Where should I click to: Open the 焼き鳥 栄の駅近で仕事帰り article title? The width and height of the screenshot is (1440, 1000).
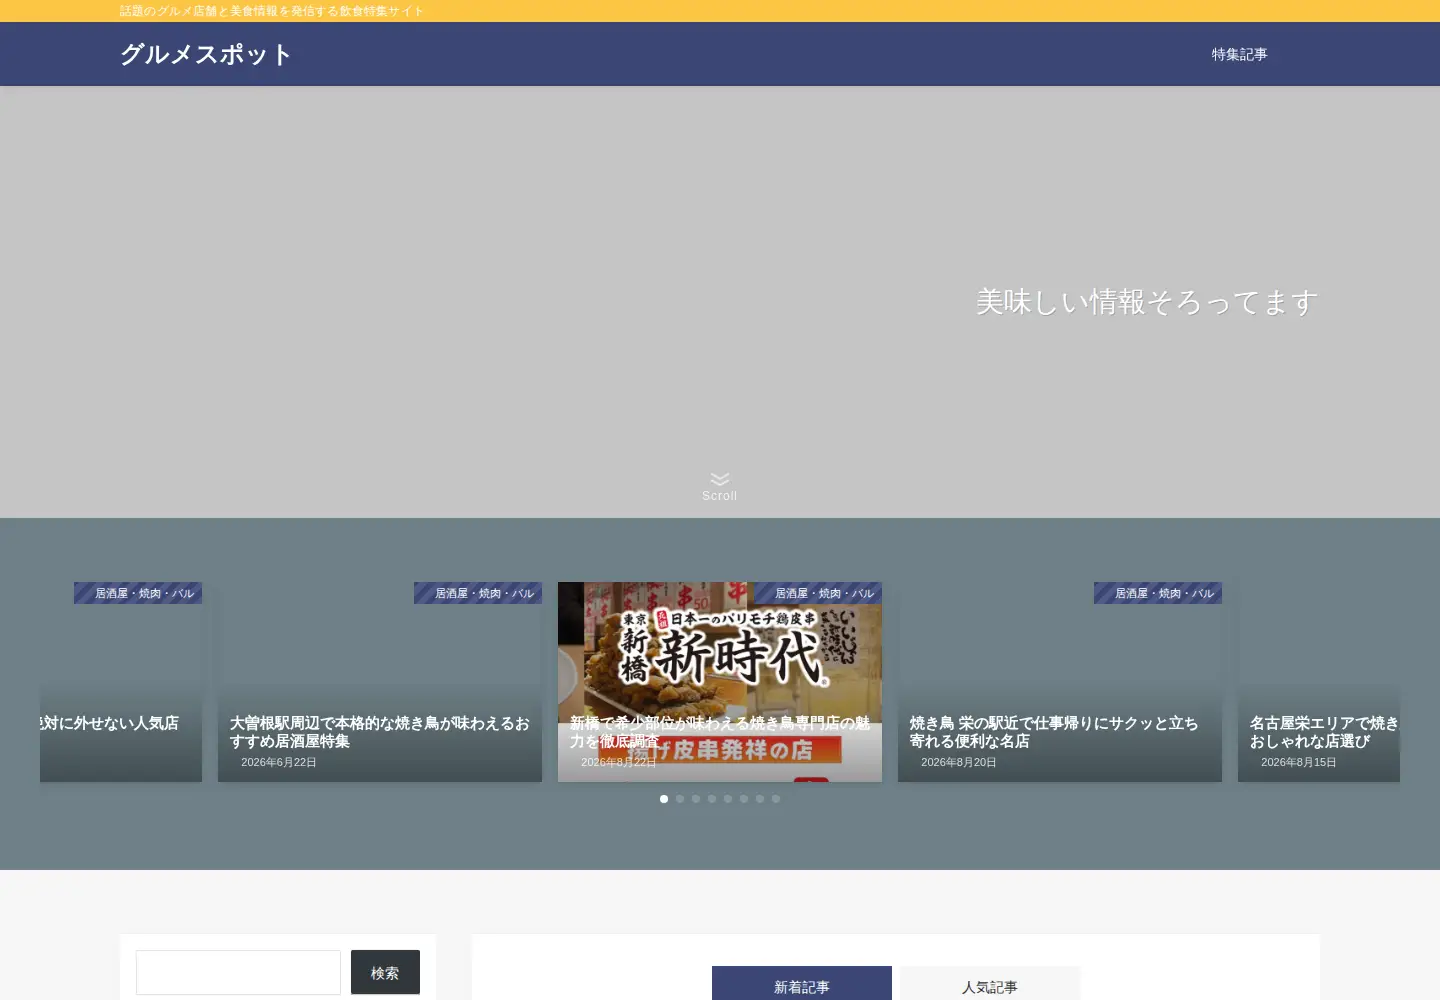(x=1054, y=732)
